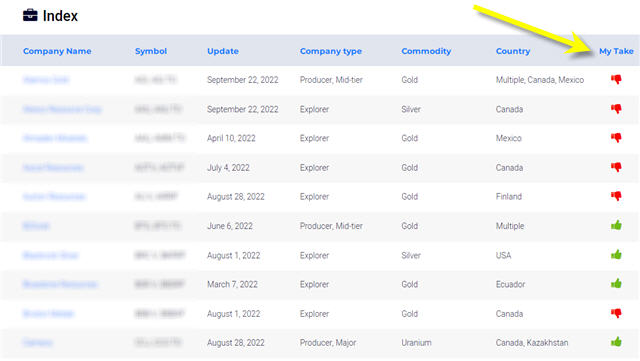Sort by Symbol column header
This screenshot has width=640, height=361.
[x=151, y=51]
